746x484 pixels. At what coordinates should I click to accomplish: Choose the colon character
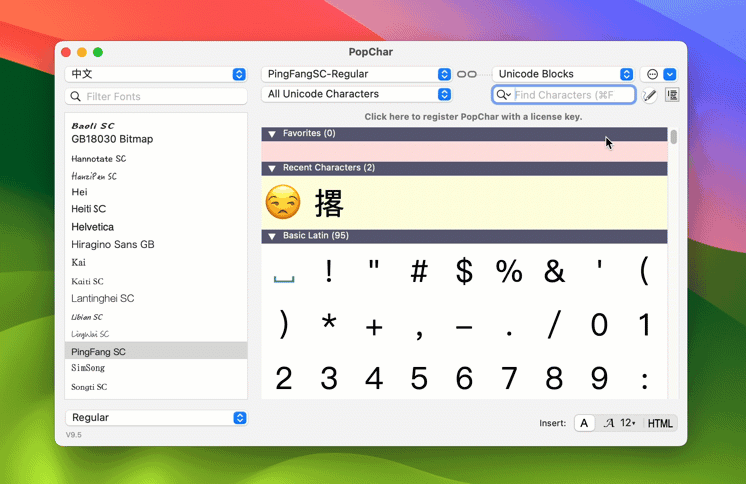644,381
